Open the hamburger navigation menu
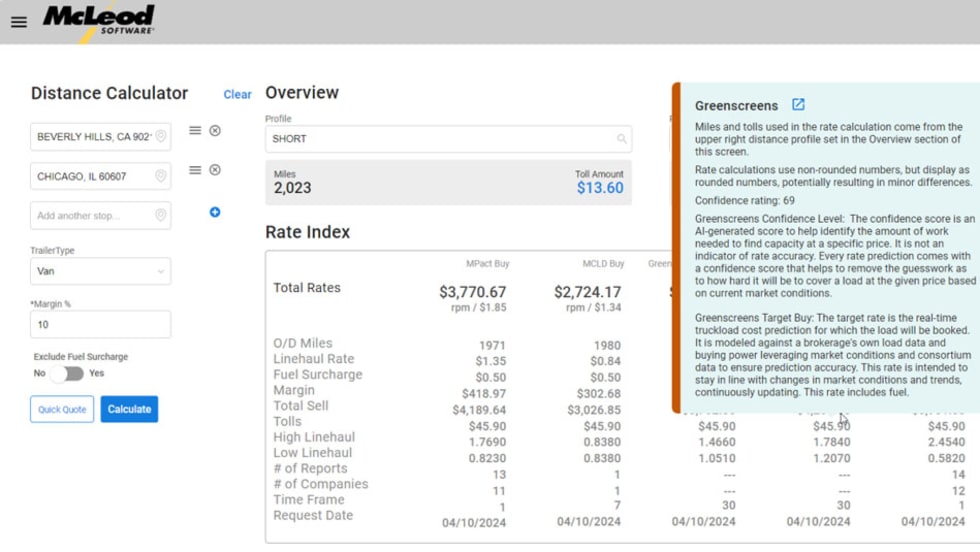980x552 pixels. coord(19,22)
